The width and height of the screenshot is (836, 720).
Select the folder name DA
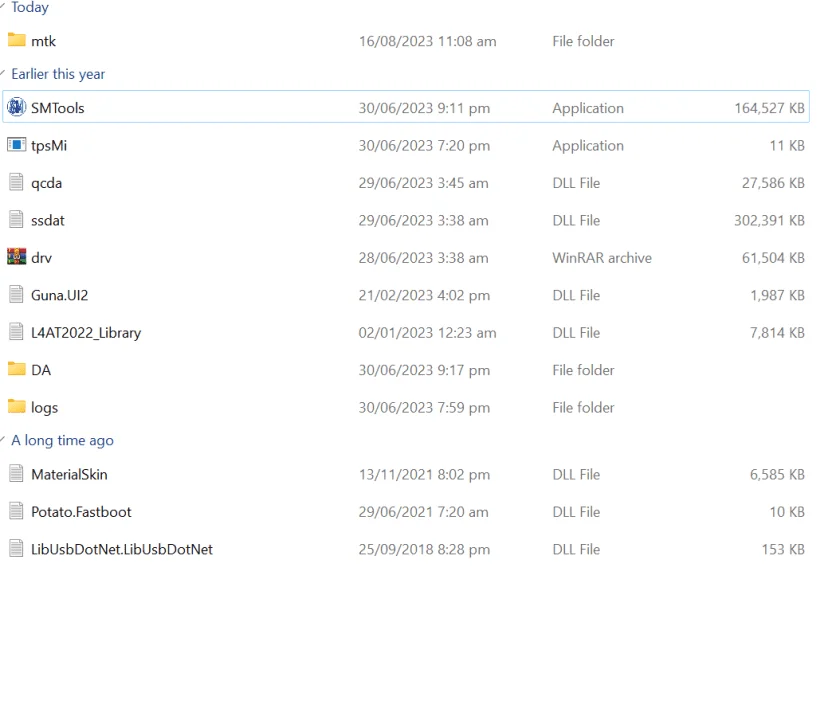click(x=41, y=370)
